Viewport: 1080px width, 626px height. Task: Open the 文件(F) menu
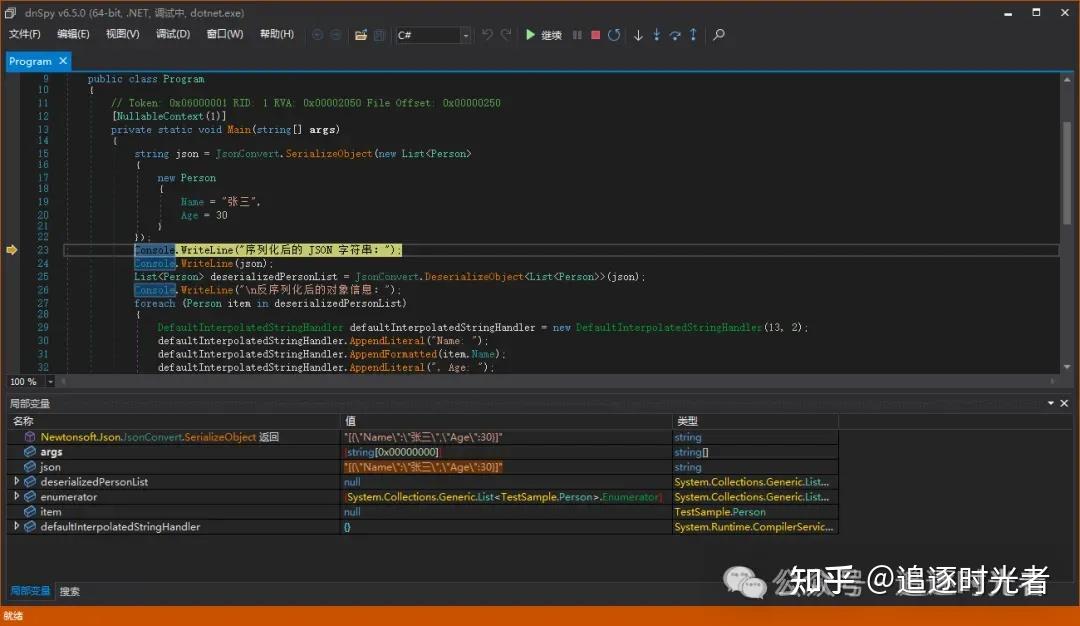pos(24,34)
